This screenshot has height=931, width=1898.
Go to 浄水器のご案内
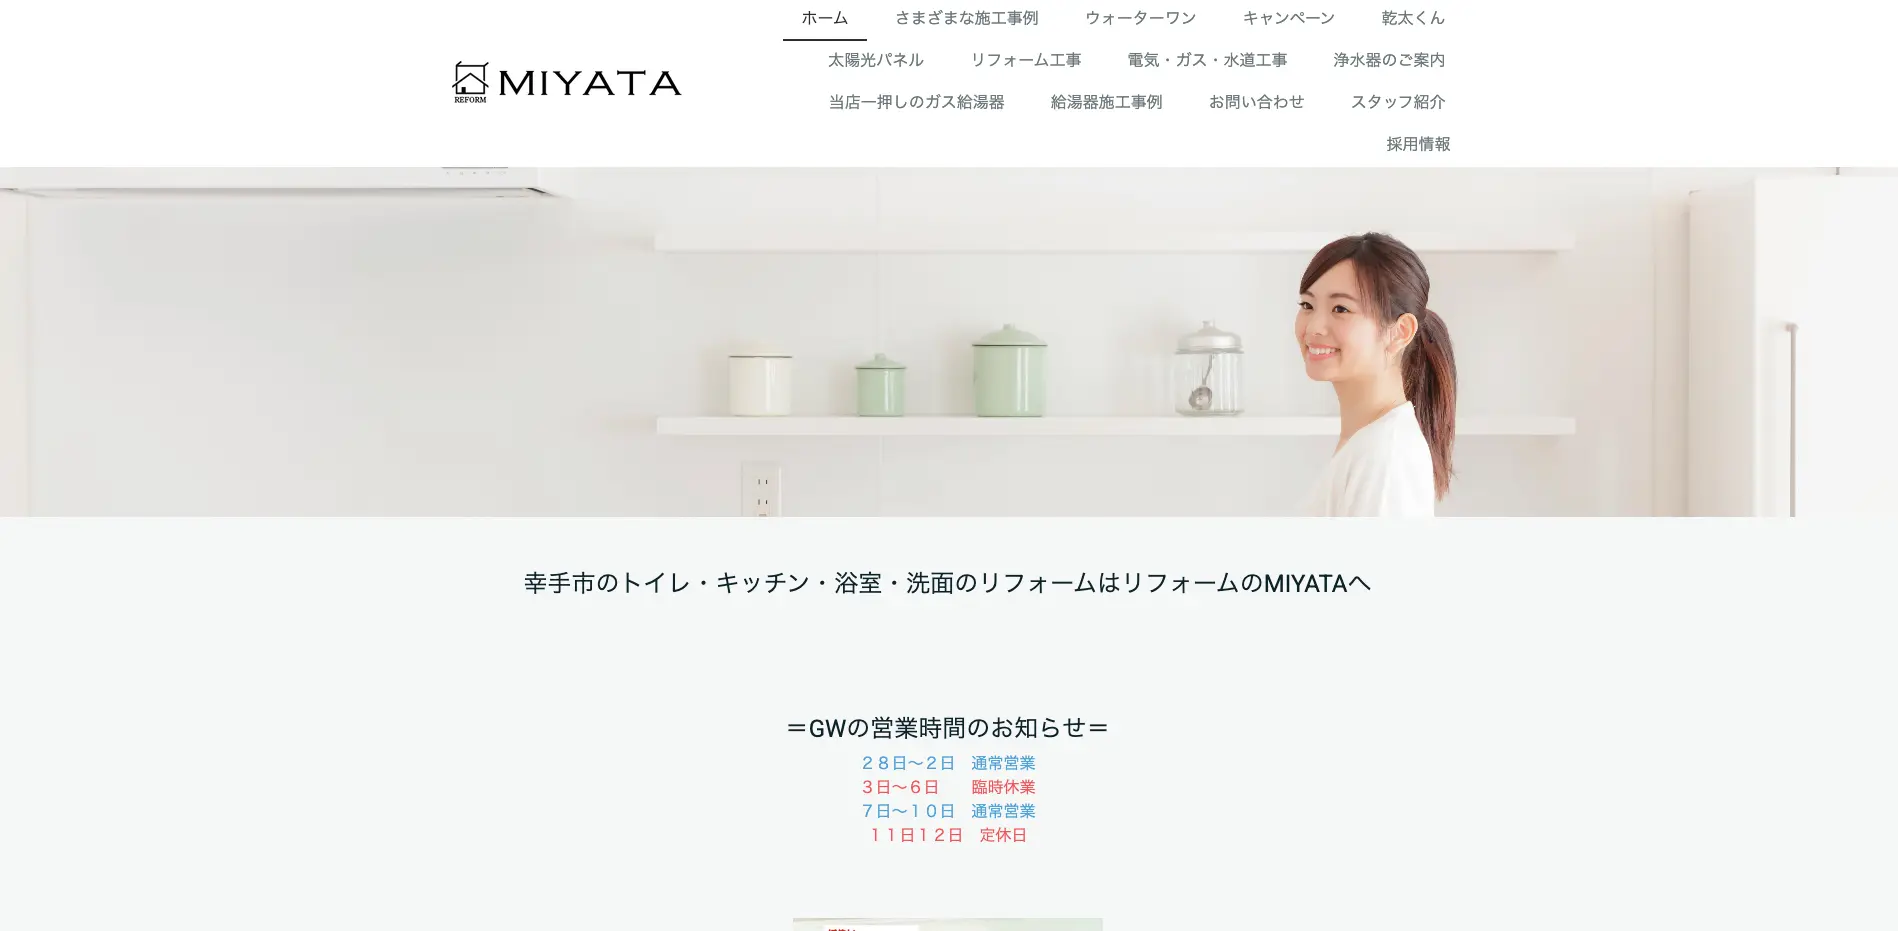(1389, 60)
